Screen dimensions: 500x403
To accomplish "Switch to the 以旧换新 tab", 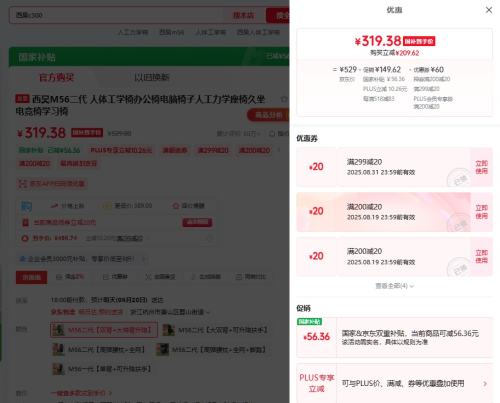I will pyautogui.click(x=152, y=78).
